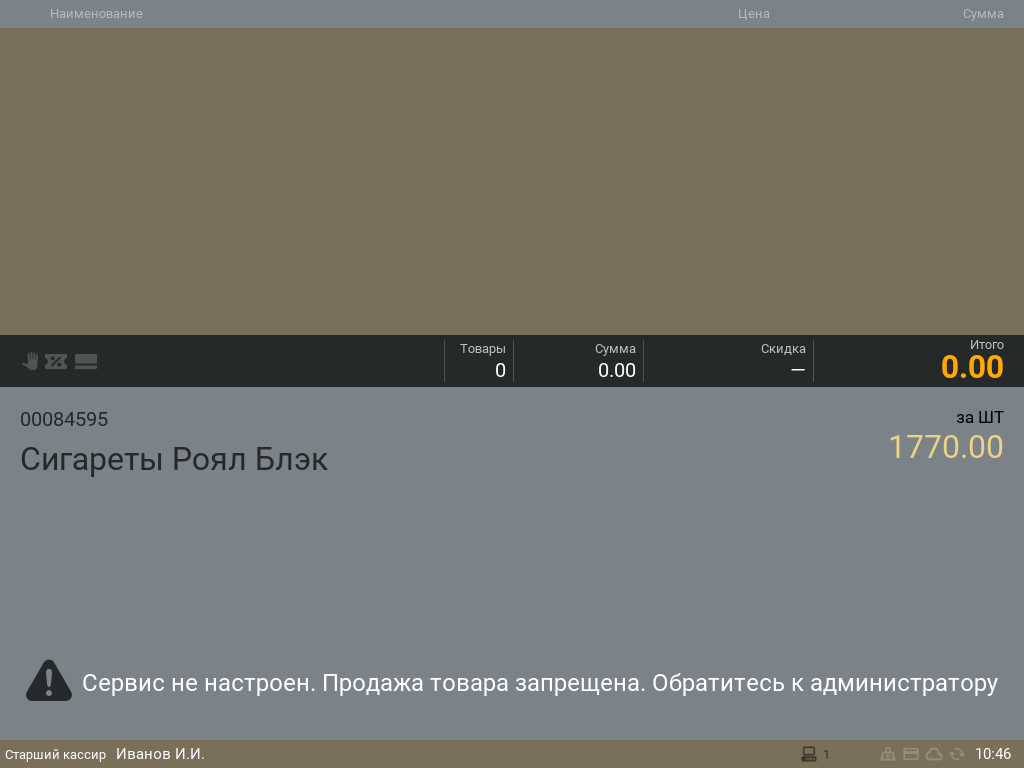This screenshot has width=1024, height=768.
Task: Click the percent discount coupon icon
Action: click(56, 361)
